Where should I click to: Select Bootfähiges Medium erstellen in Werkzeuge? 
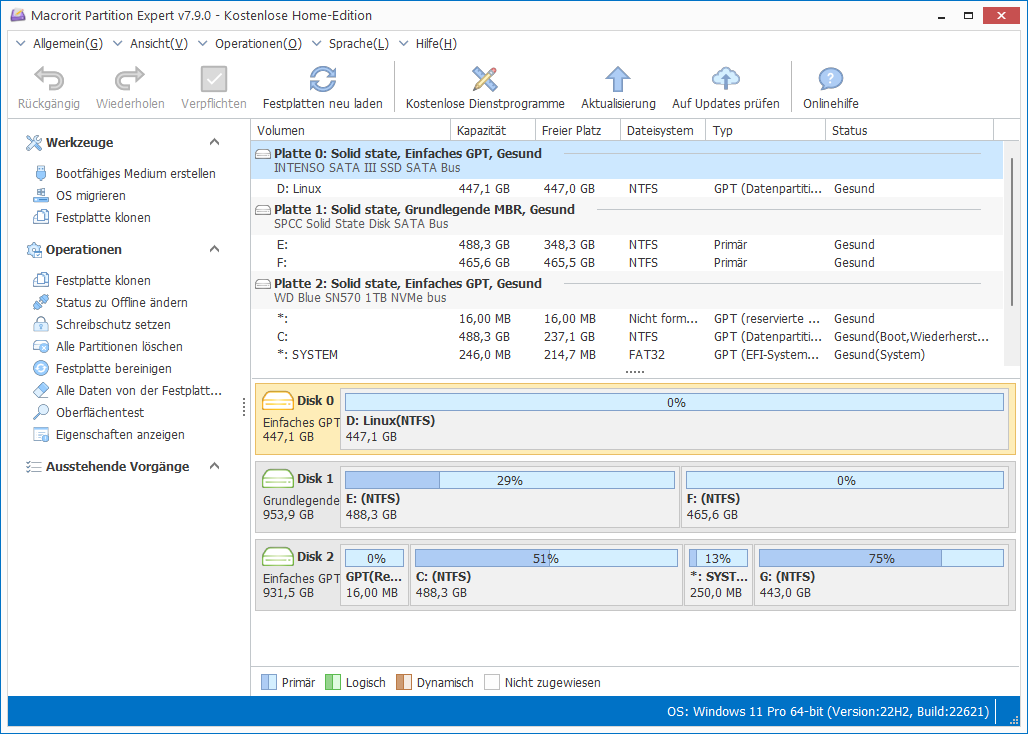click(125, 174)
